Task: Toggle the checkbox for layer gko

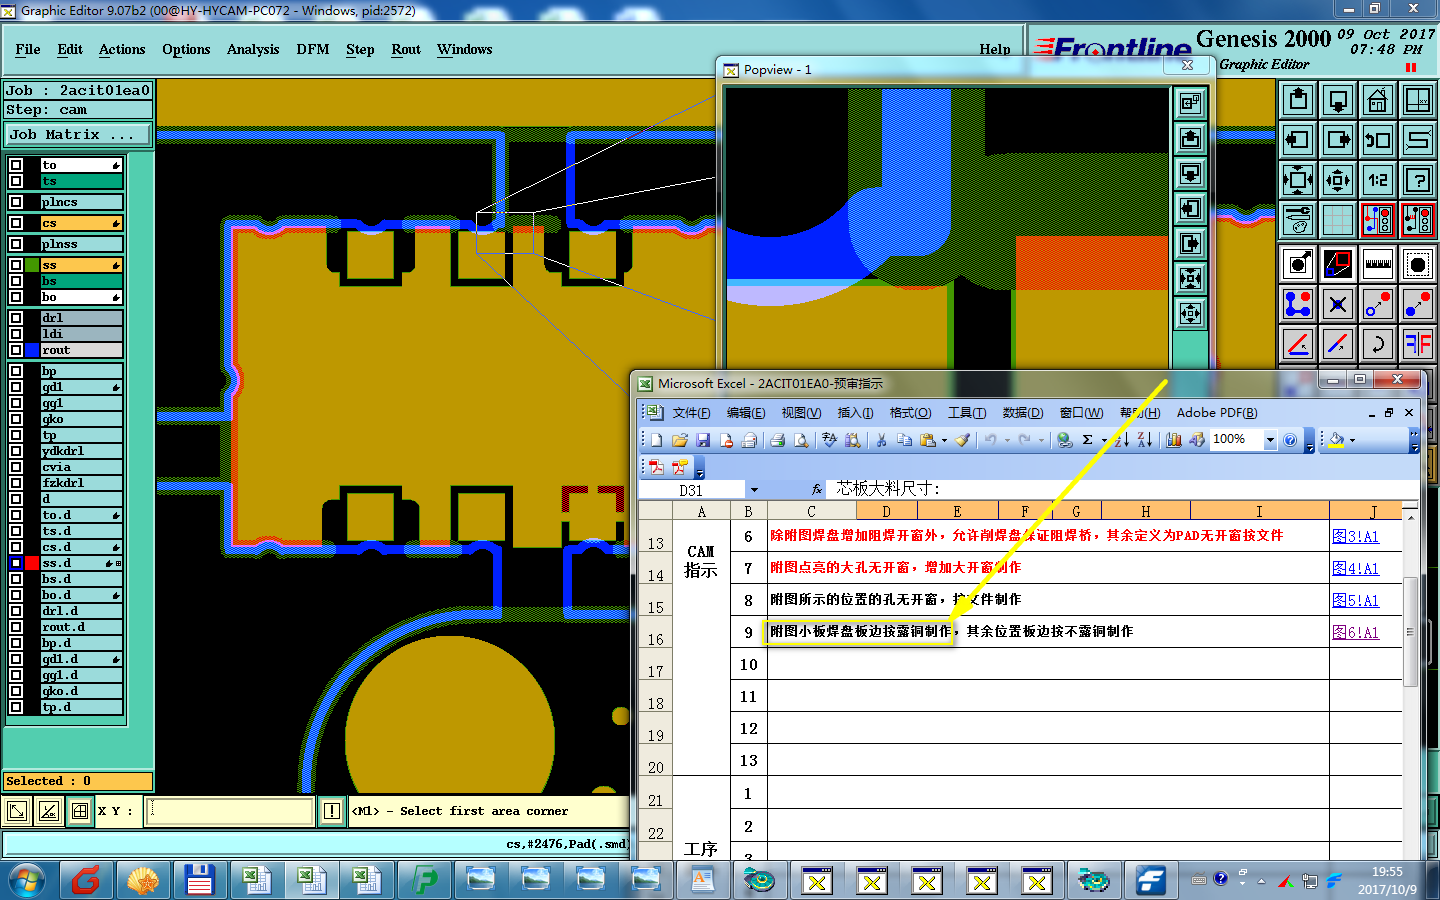Action: [16, 419]
